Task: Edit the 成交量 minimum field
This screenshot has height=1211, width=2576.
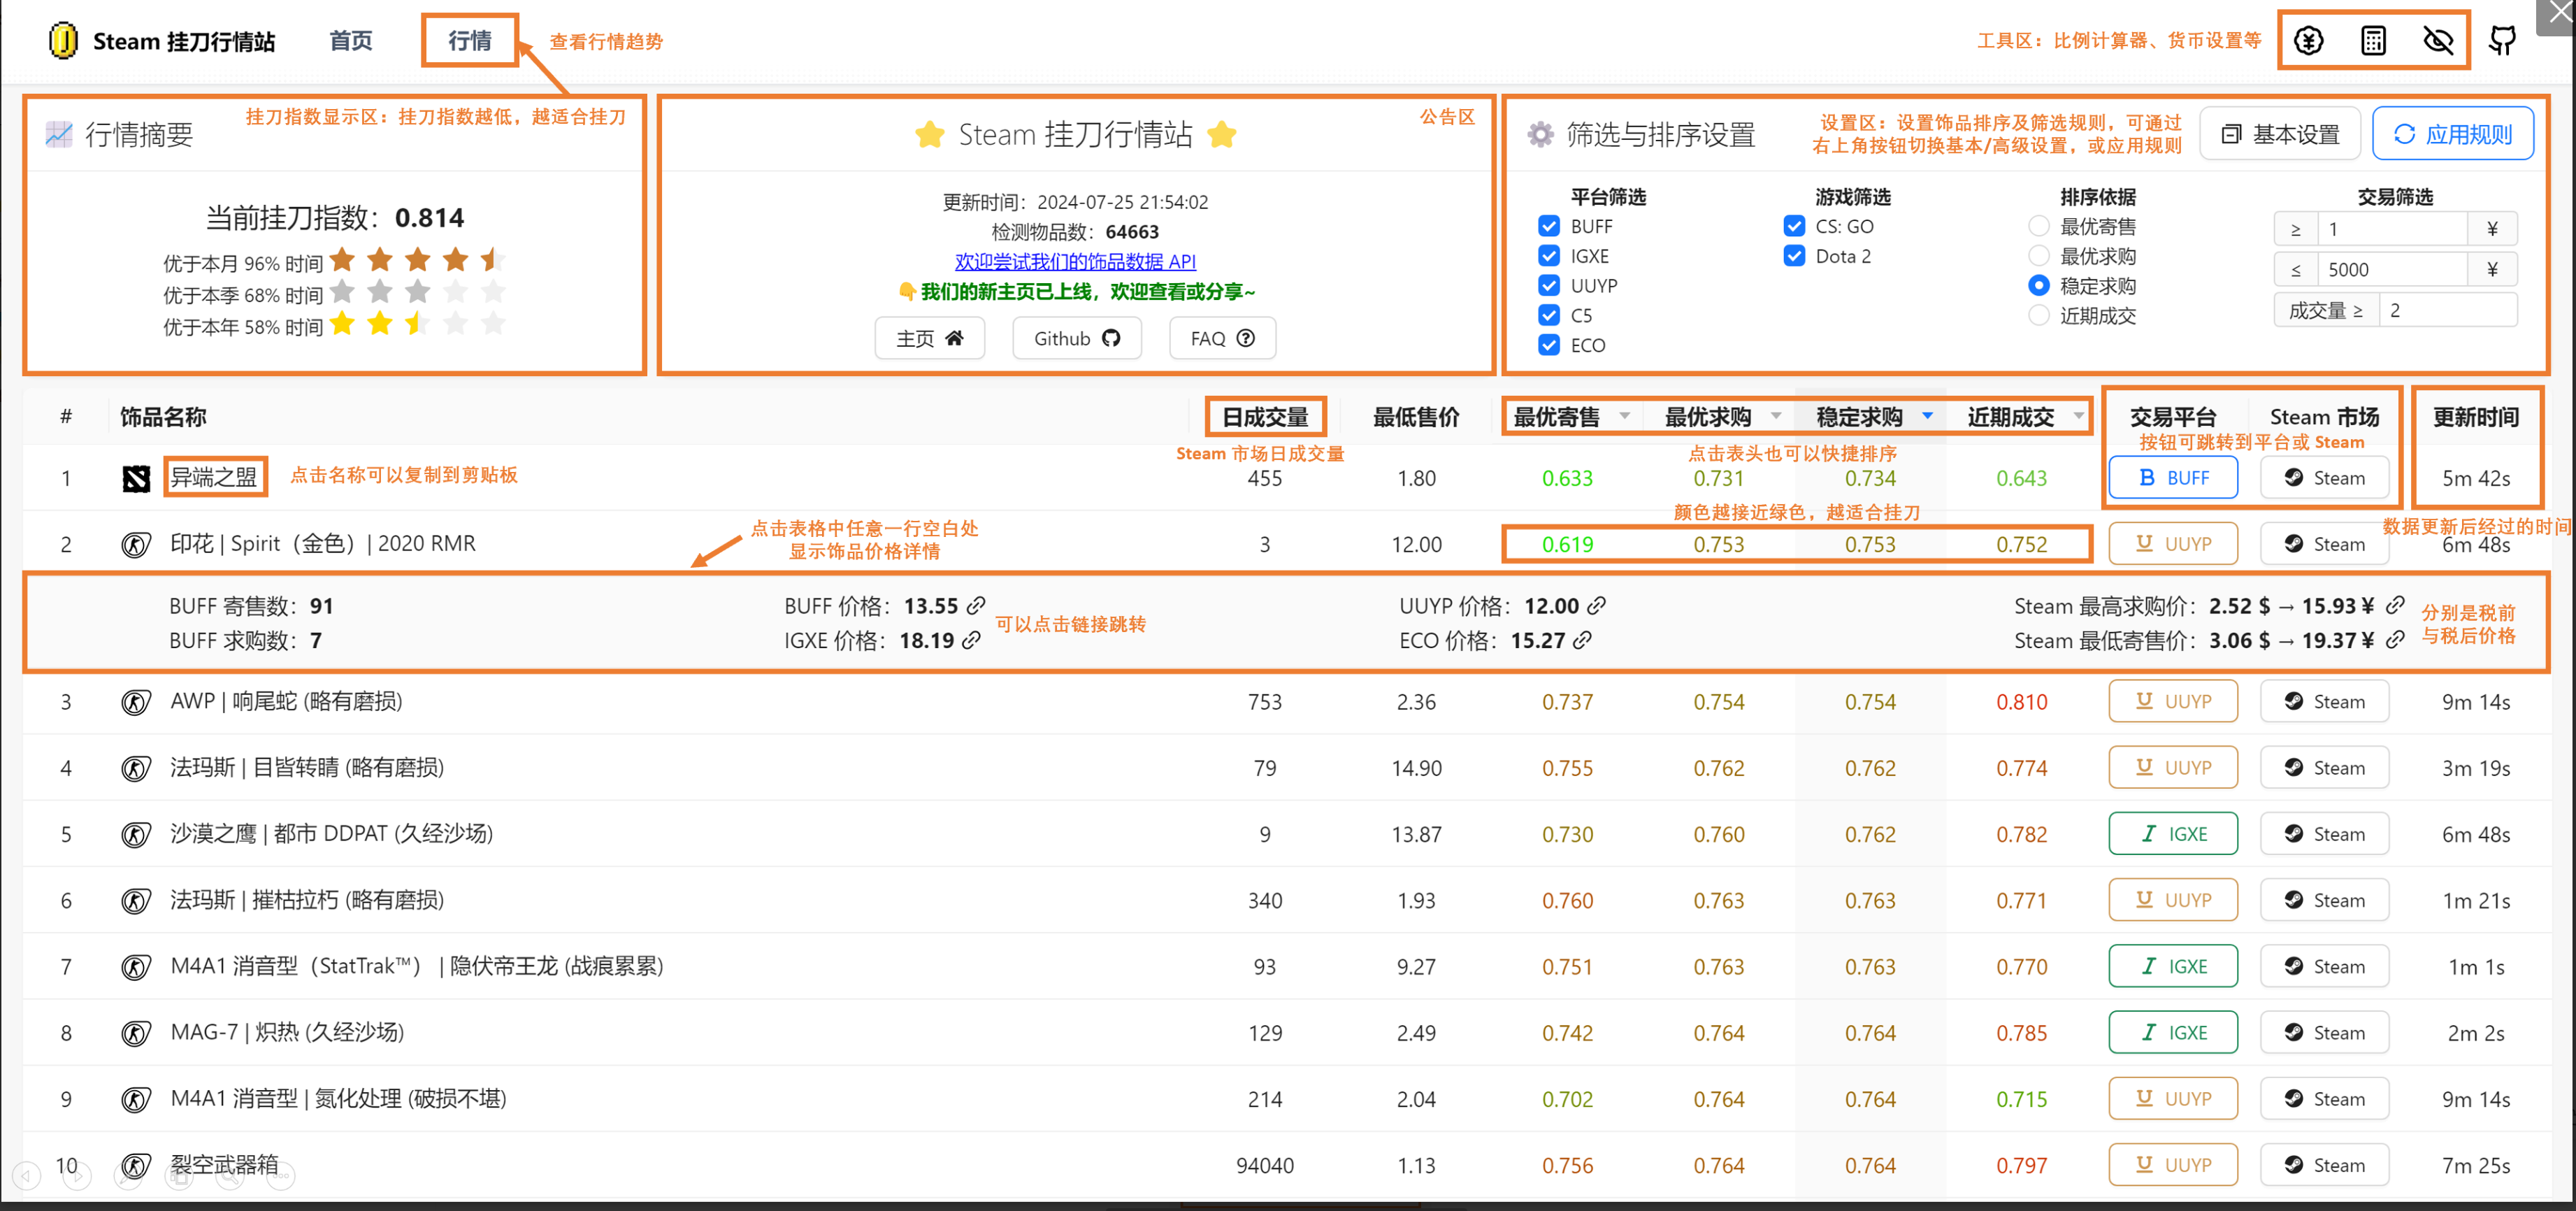Action: (x=2447, y=310)
